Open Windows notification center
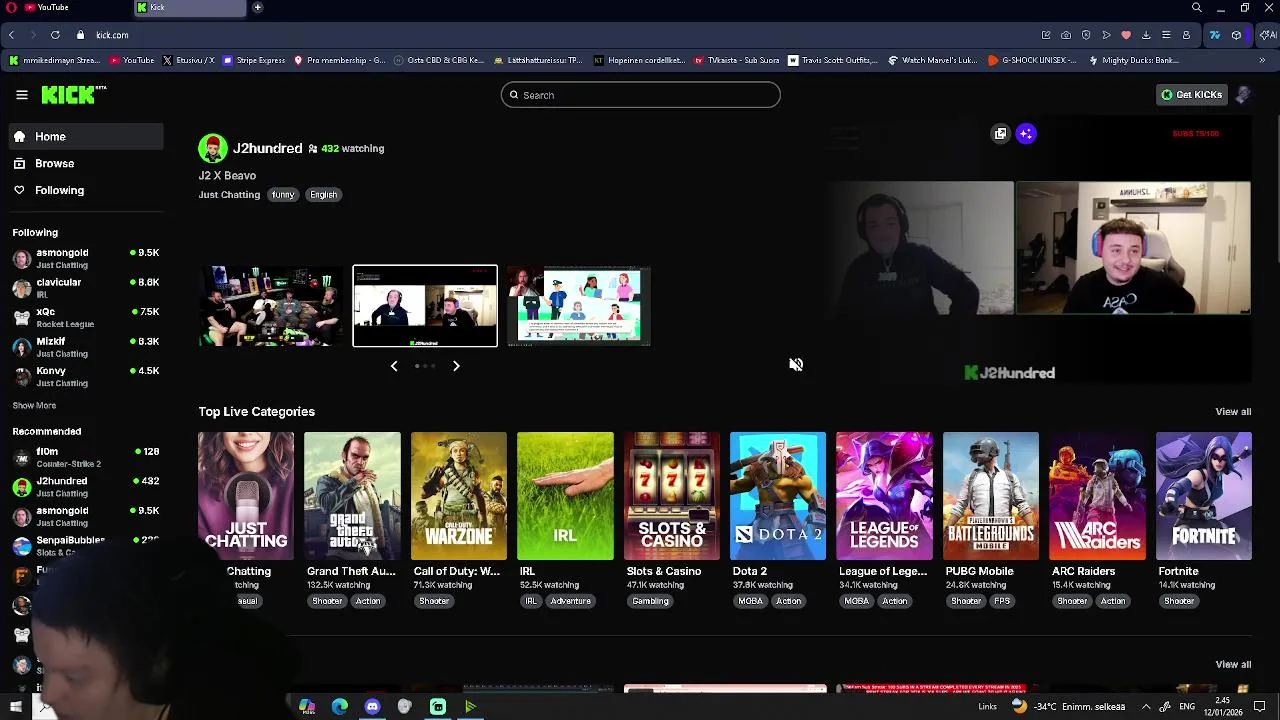 (x=1259, y=707)
